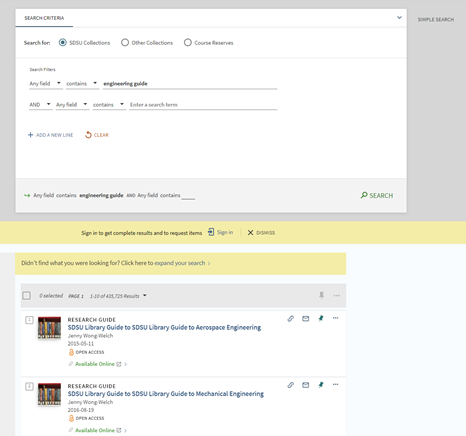Collapse the Search Criteria panel chevron
The image size is (466, 436).
pyautogui.click(x=399, y=18)
